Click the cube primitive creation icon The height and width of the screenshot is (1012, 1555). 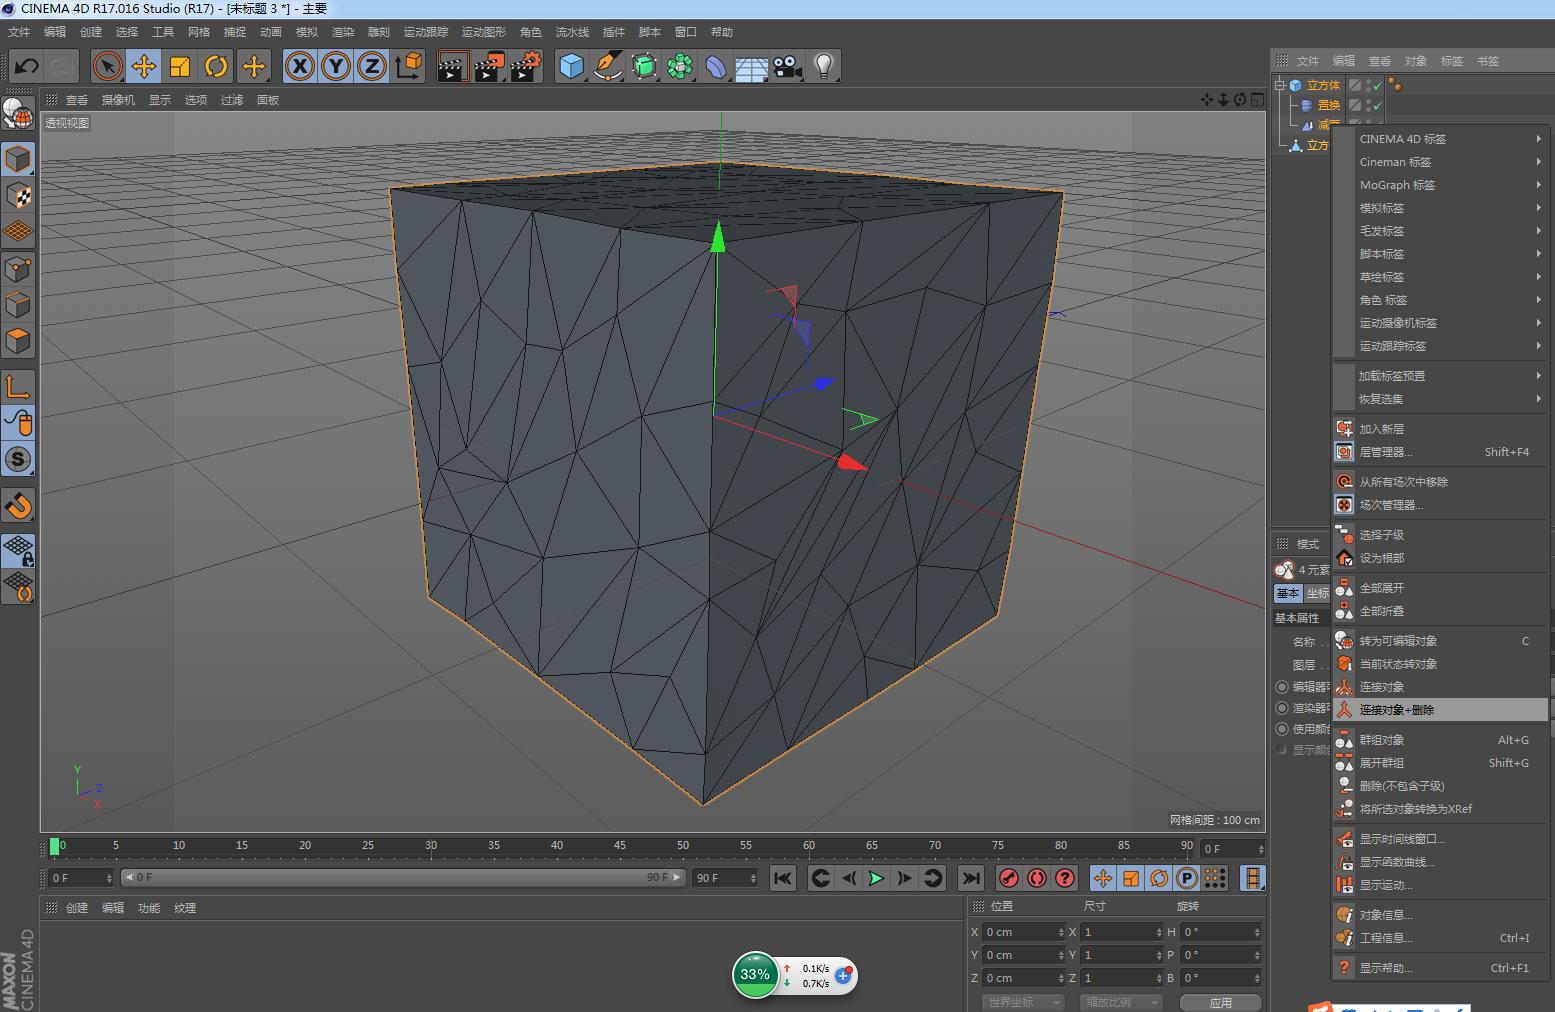click(x=569, y=66)
